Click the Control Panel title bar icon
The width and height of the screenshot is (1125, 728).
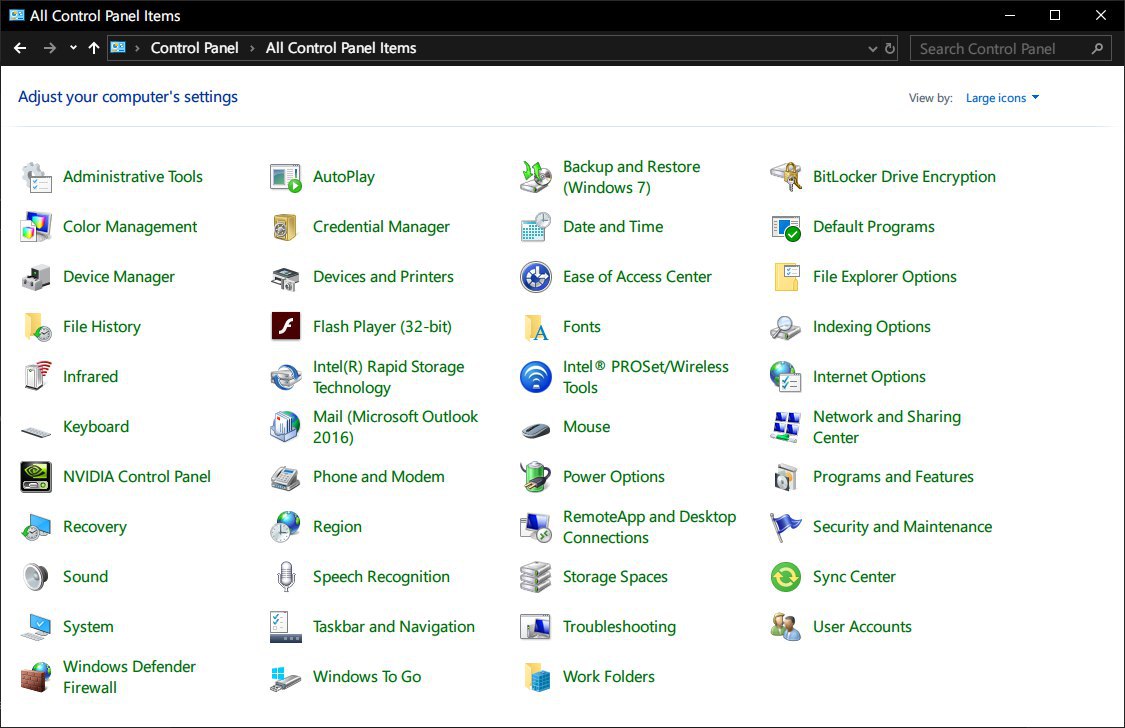click(17, 15)
